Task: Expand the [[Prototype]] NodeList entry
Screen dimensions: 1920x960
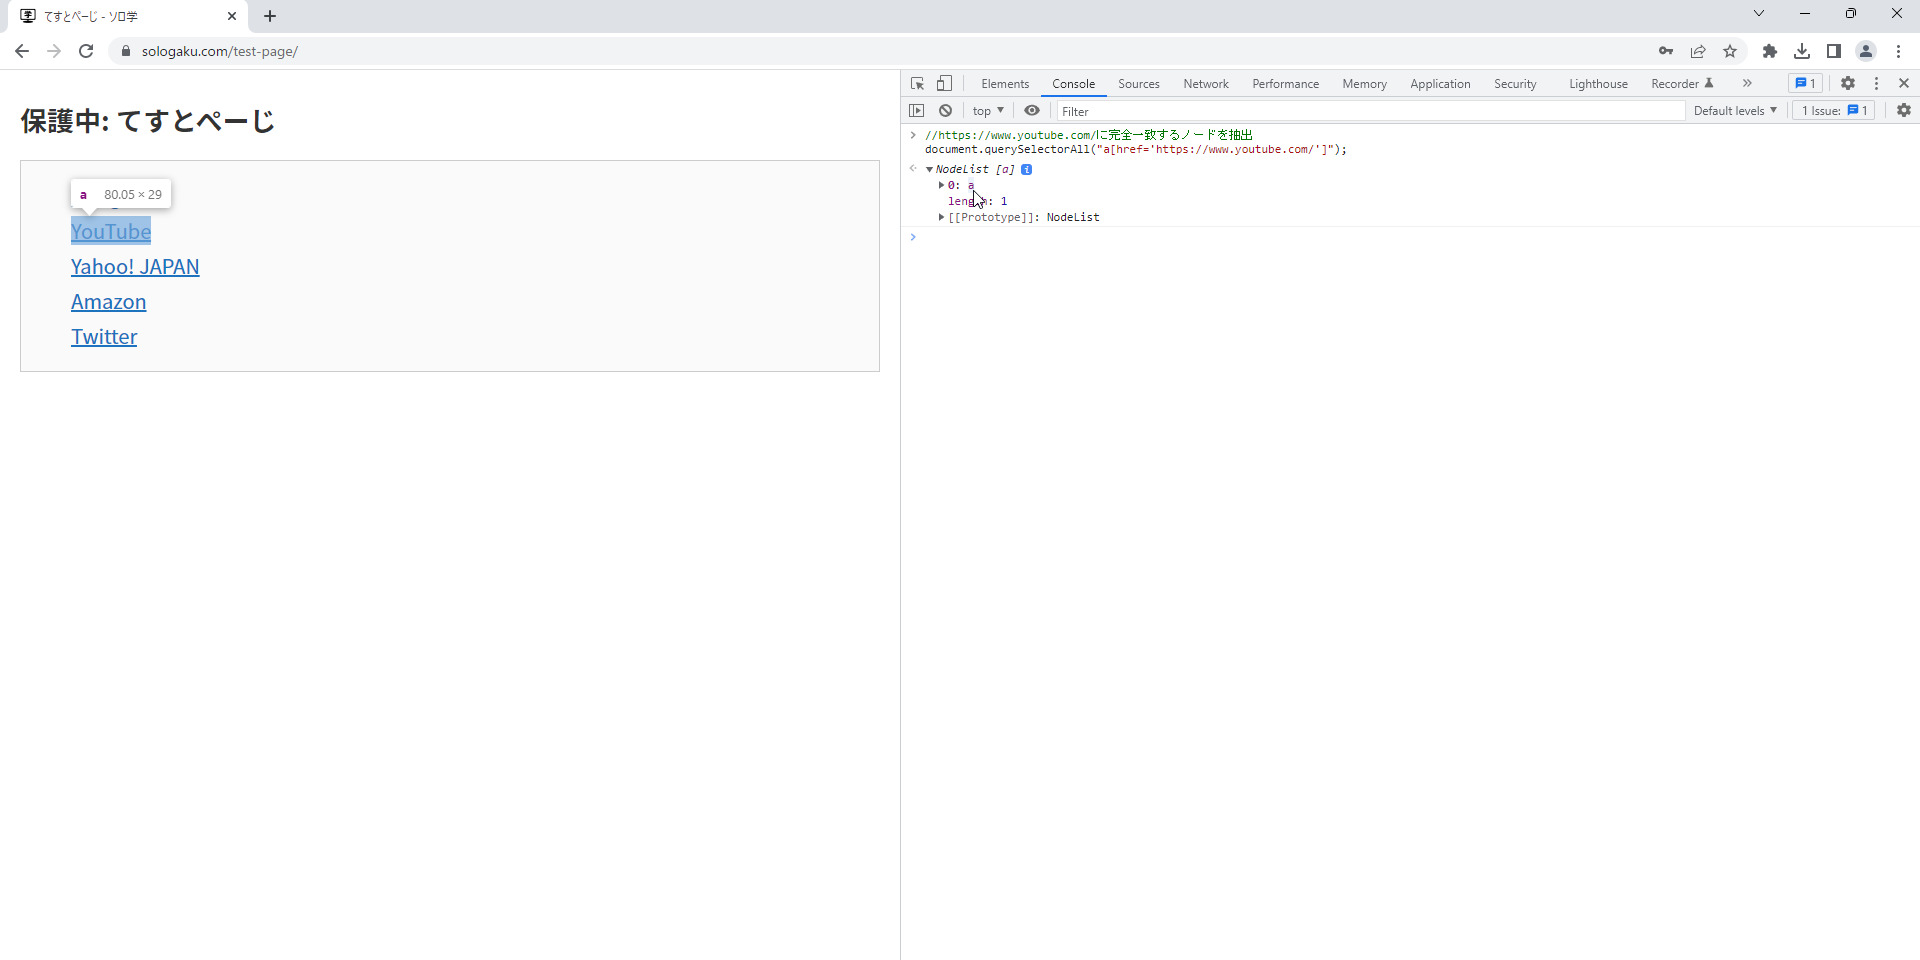Action: (941, 217)
